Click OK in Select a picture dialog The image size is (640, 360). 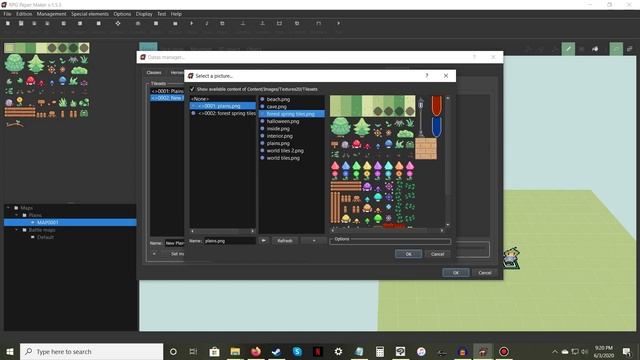click(x=408, y=254)
